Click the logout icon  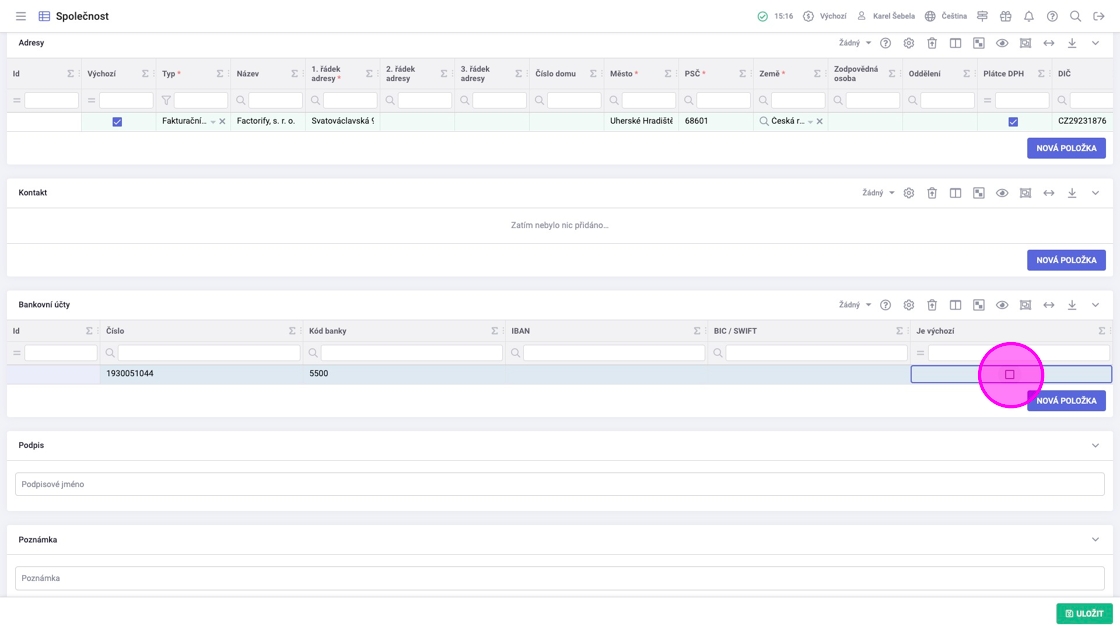(x=1099, y=16)
